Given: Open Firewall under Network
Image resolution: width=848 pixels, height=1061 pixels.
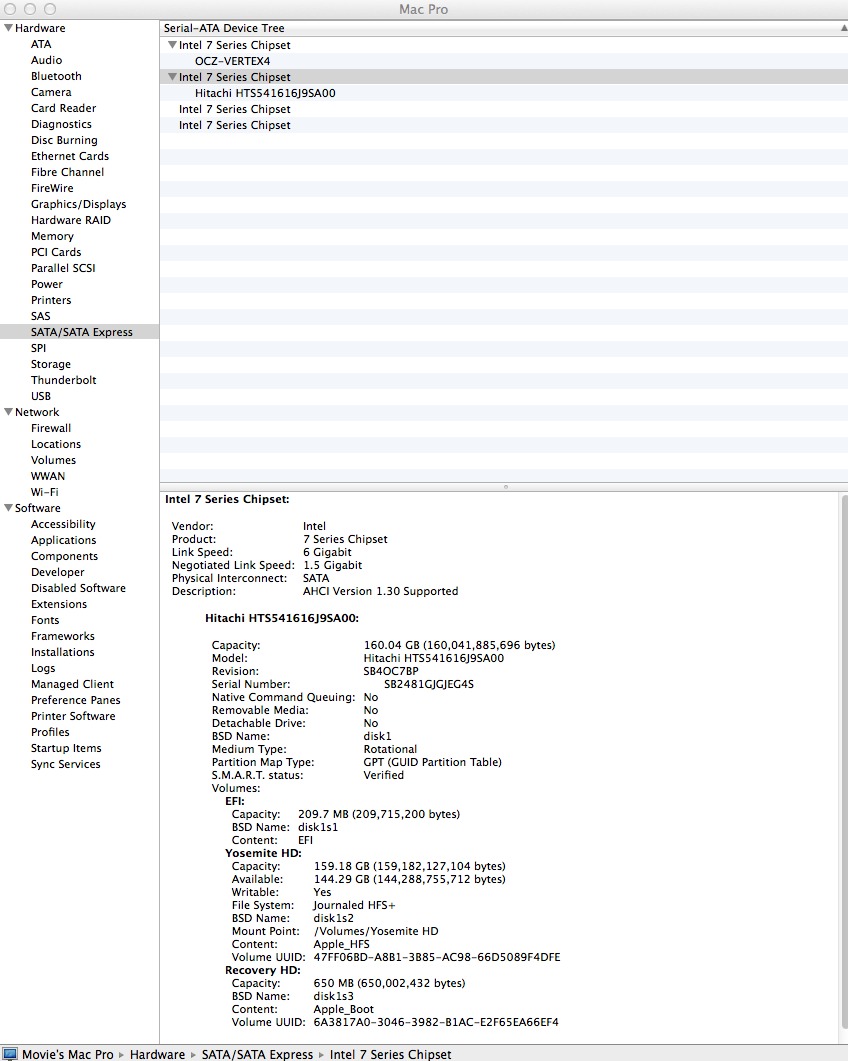Looking at the screenshot, I should click(51, 428).
